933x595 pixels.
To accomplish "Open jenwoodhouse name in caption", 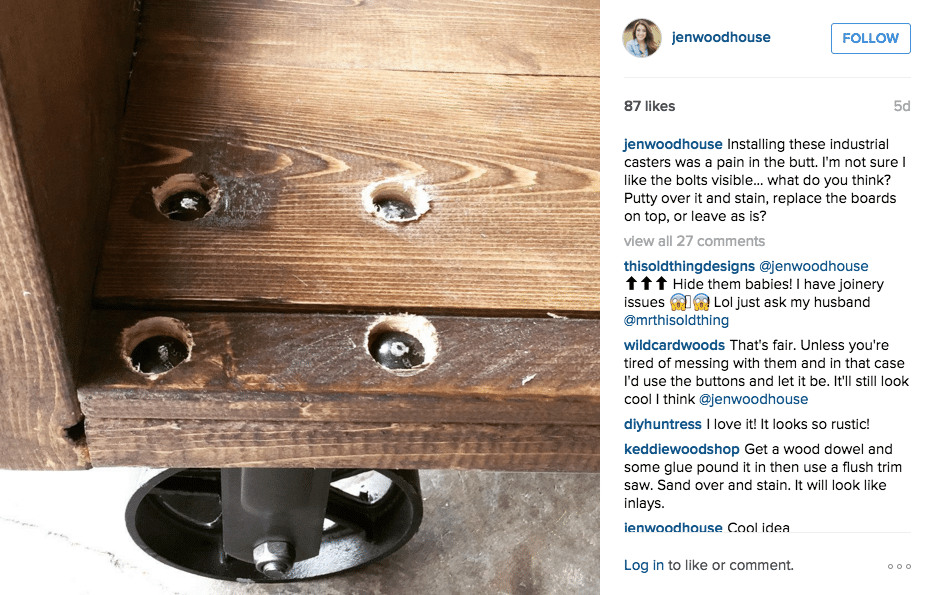I will (673, 144).
